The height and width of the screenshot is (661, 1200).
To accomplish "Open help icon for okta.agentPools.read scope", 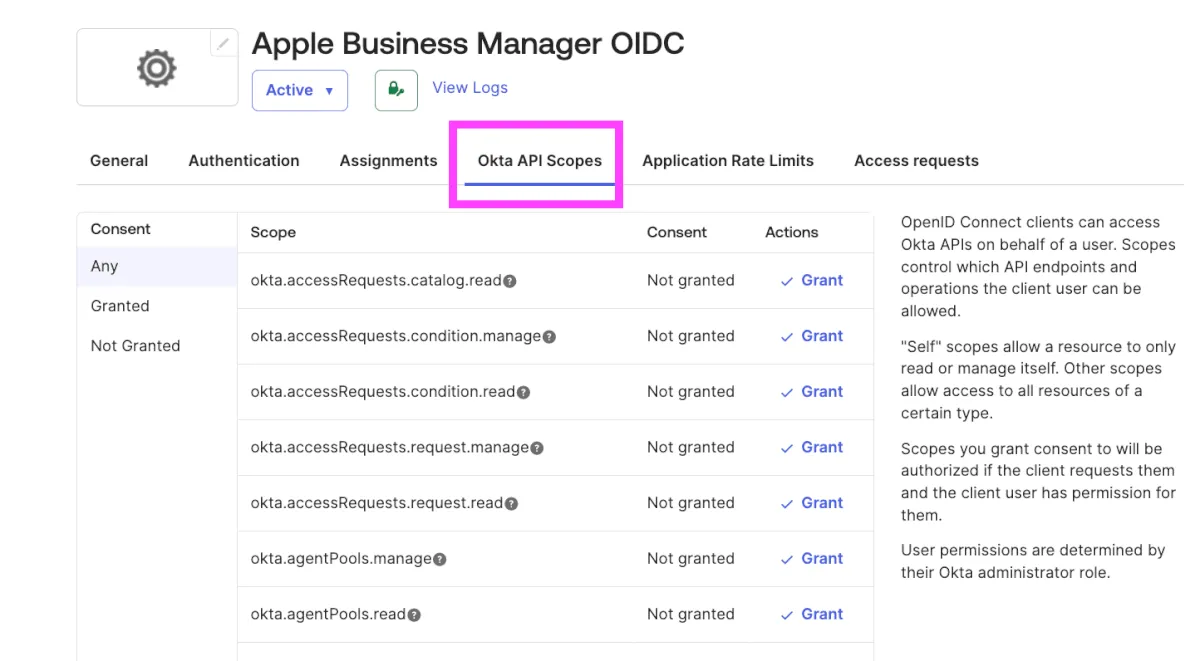I will pos(414,615).
